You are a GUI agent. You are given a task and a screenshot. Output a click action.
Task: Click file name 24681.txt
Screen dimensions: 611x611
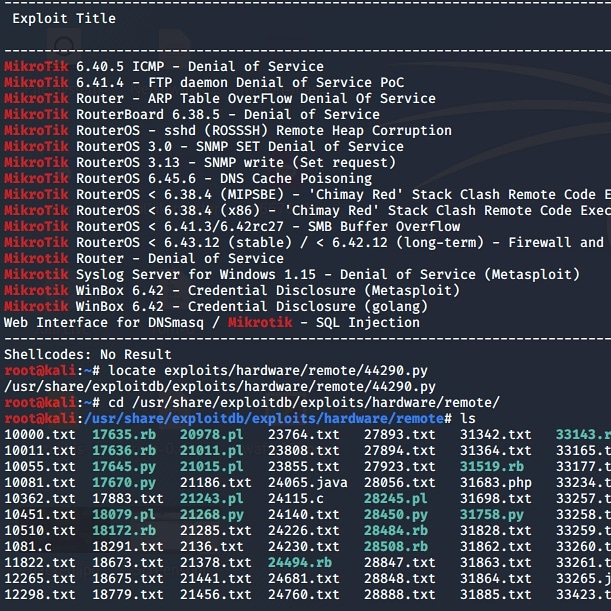click(304, 578)
